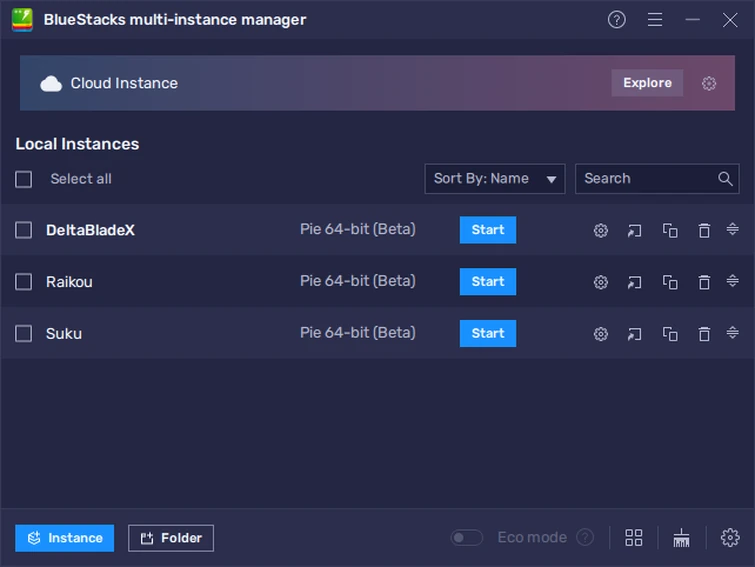Open multi-instance manager settings gear
This screenshot has height=567, width=755.
(730, 538)
